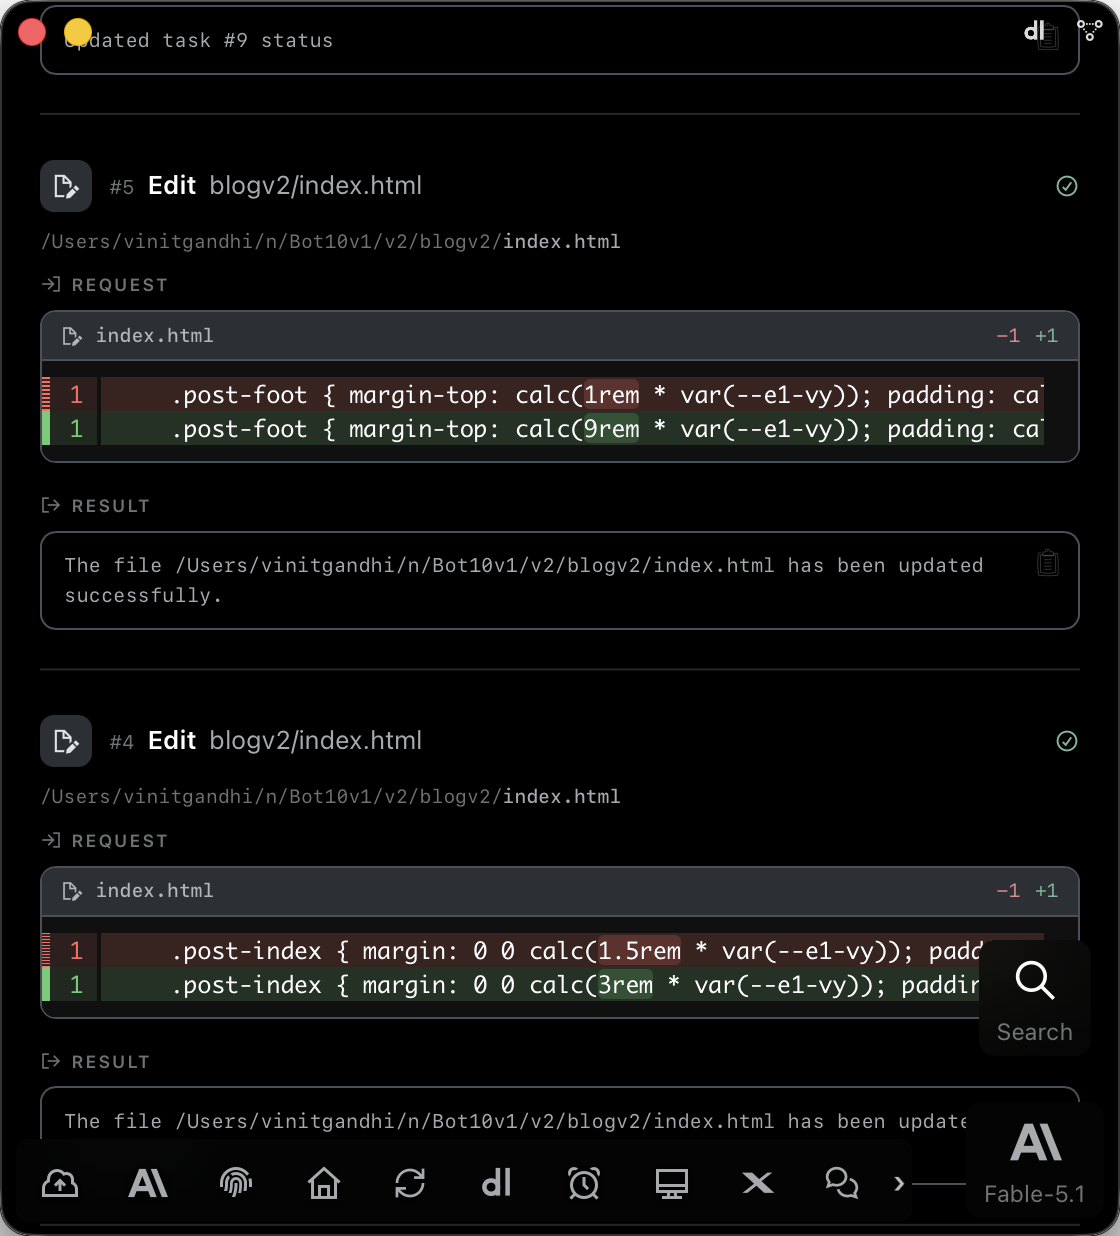Click the X-shaped logo icon in the dock
The height and width of the screenshot is (1236, 1120).
758,1184
